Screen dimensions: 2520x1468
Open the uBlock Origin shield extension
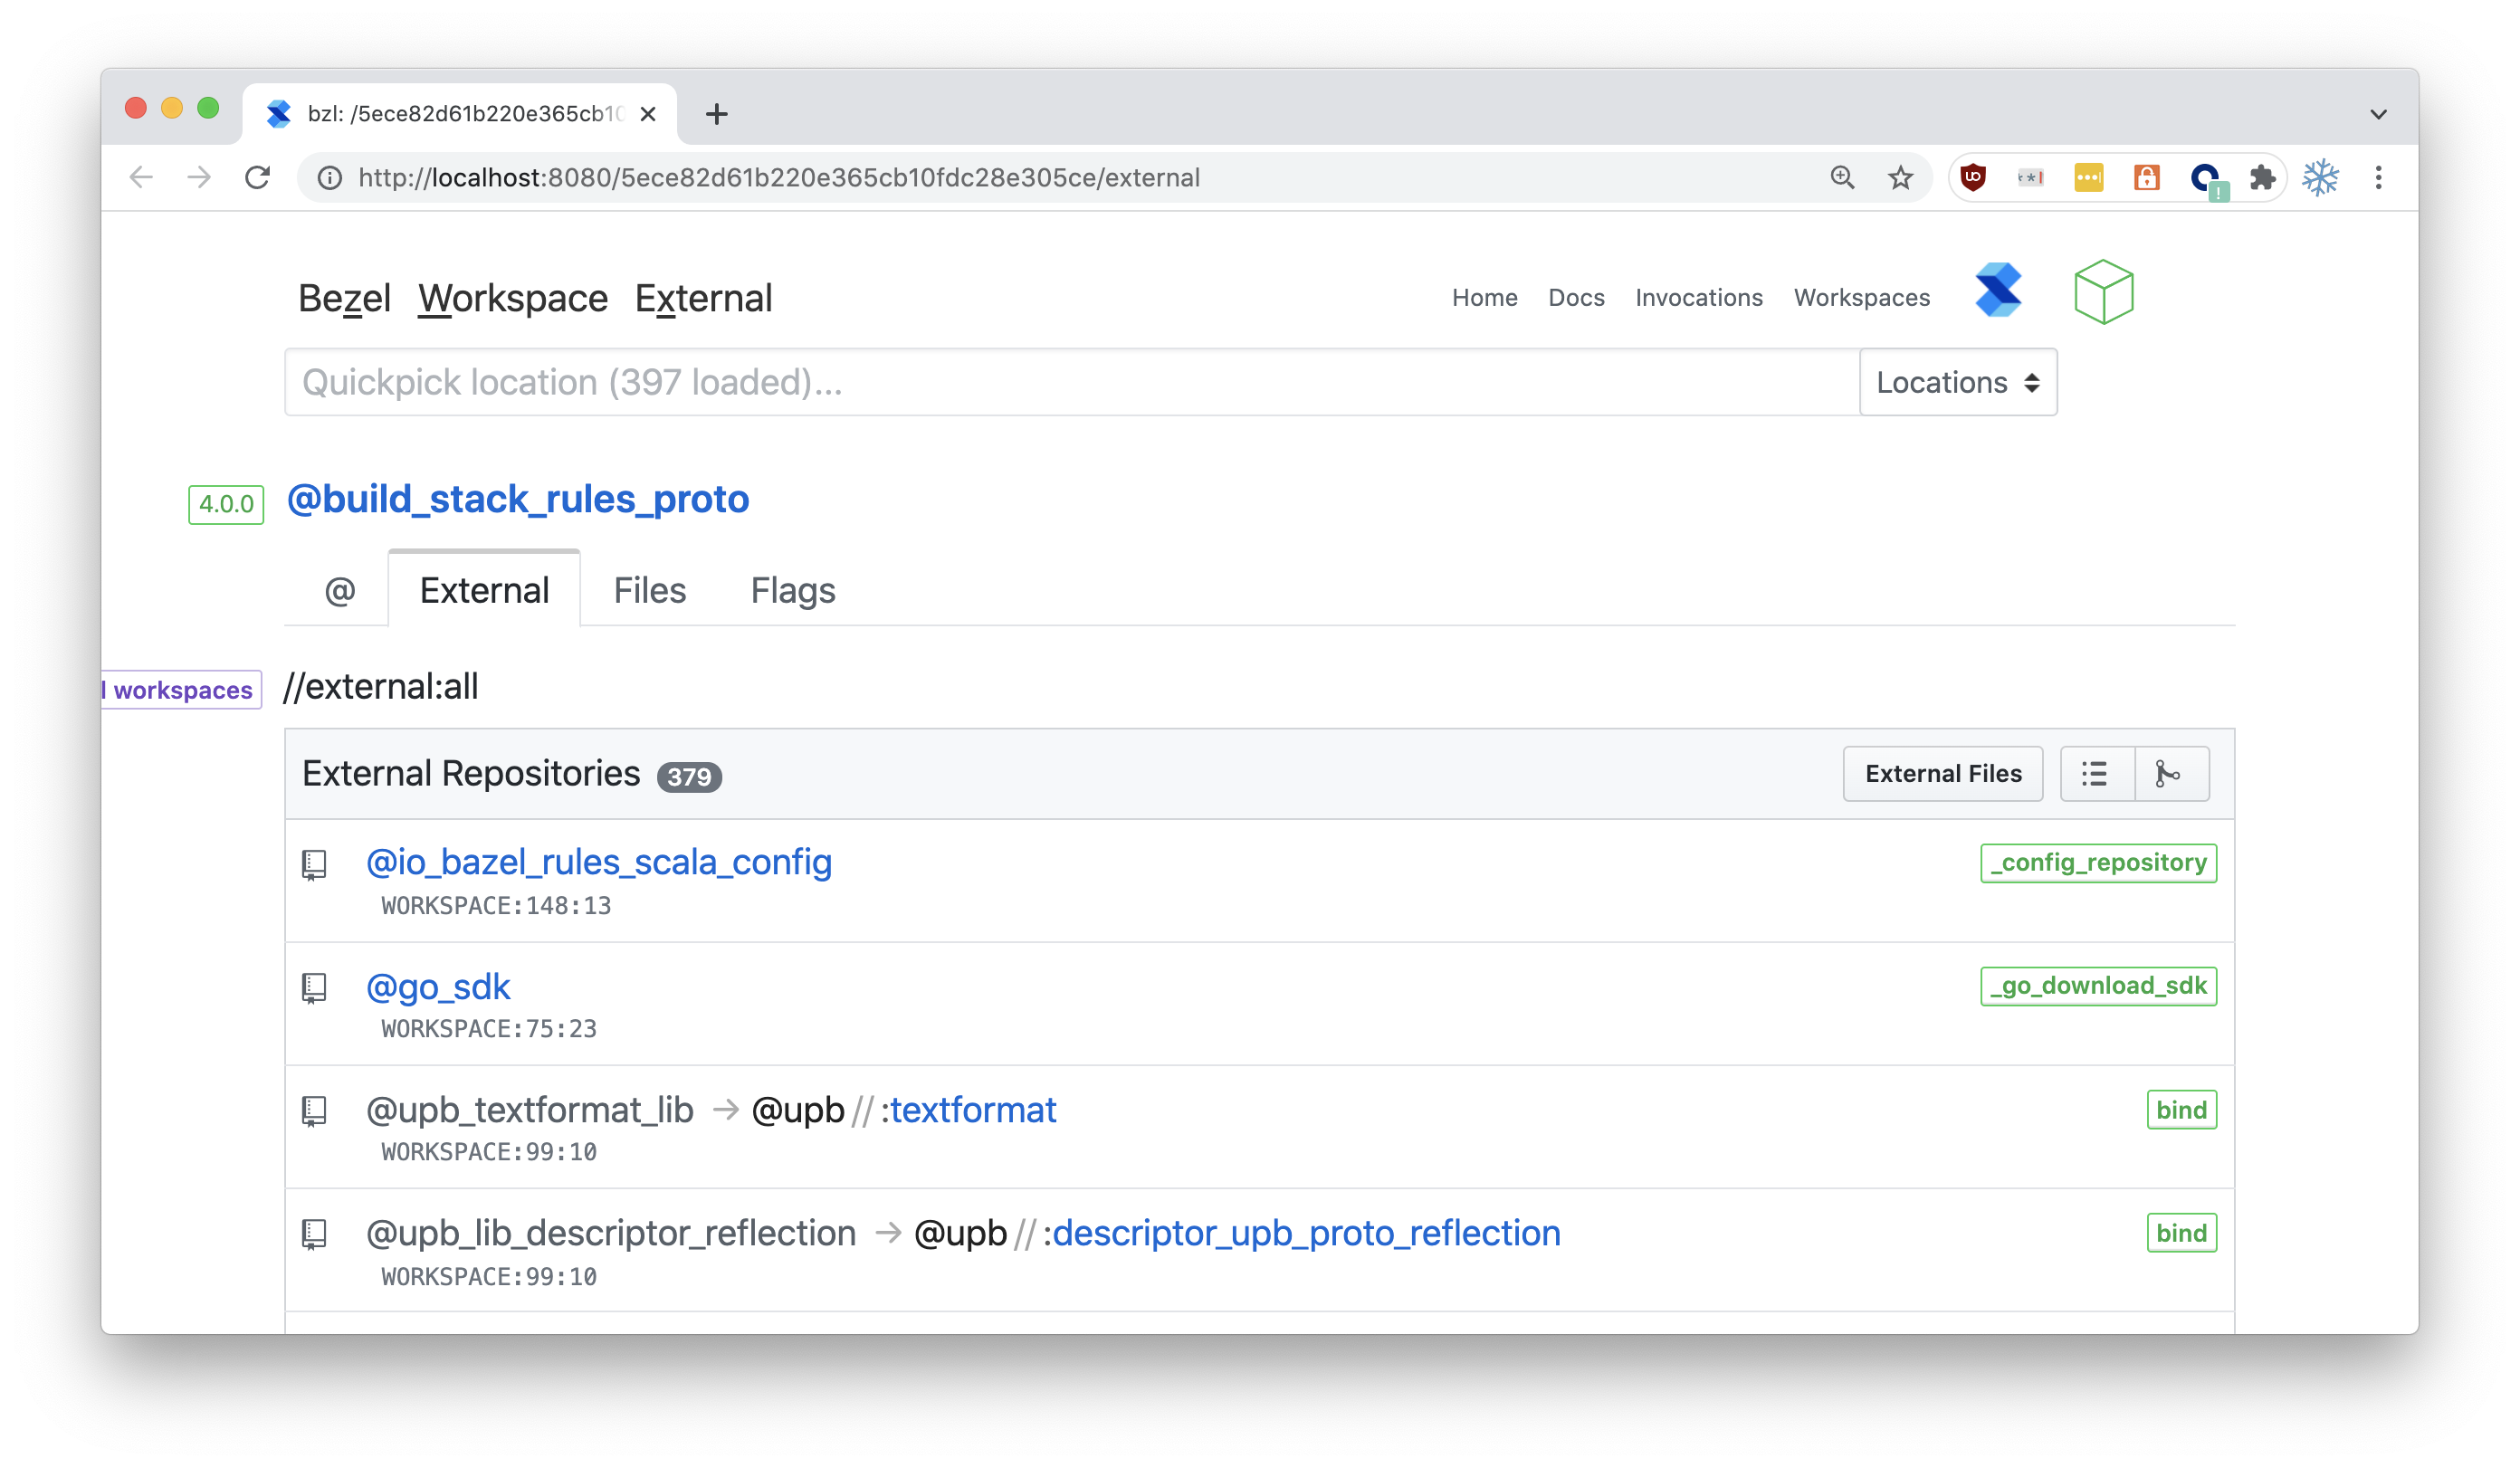click(1973, 177)
